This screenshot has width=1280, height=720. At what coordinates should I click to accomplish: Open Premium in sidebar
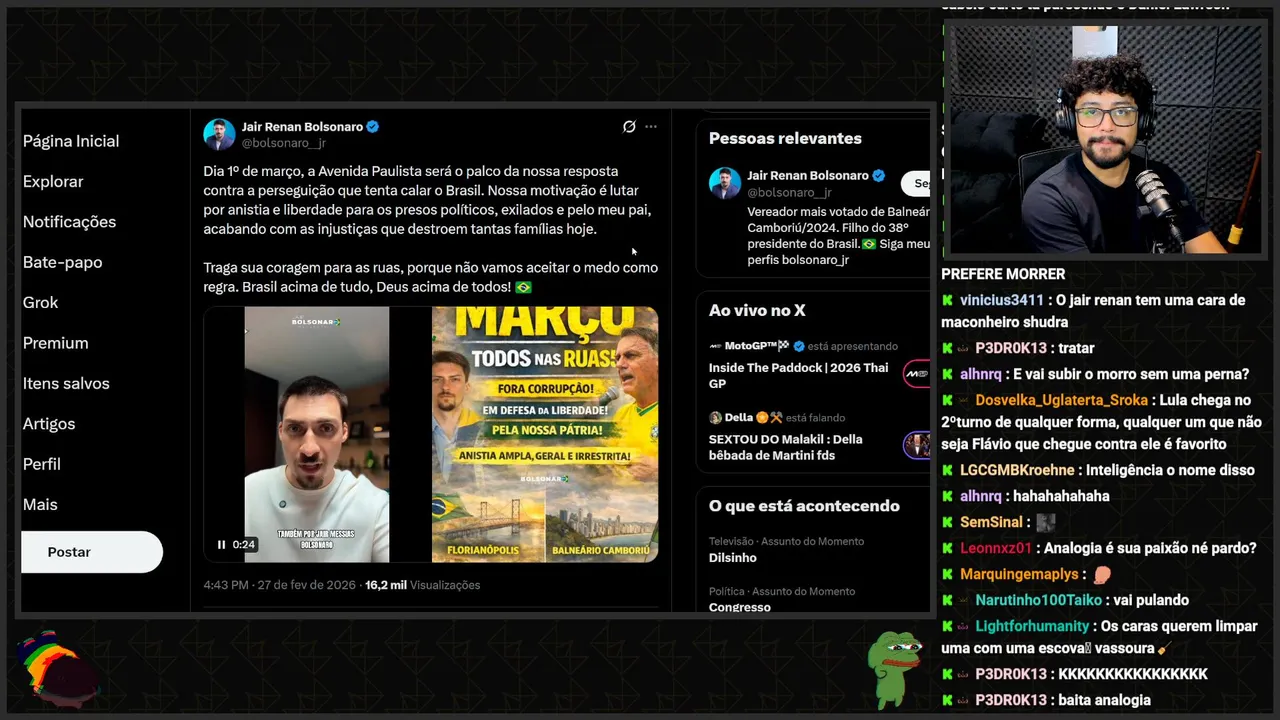(55, 343)
